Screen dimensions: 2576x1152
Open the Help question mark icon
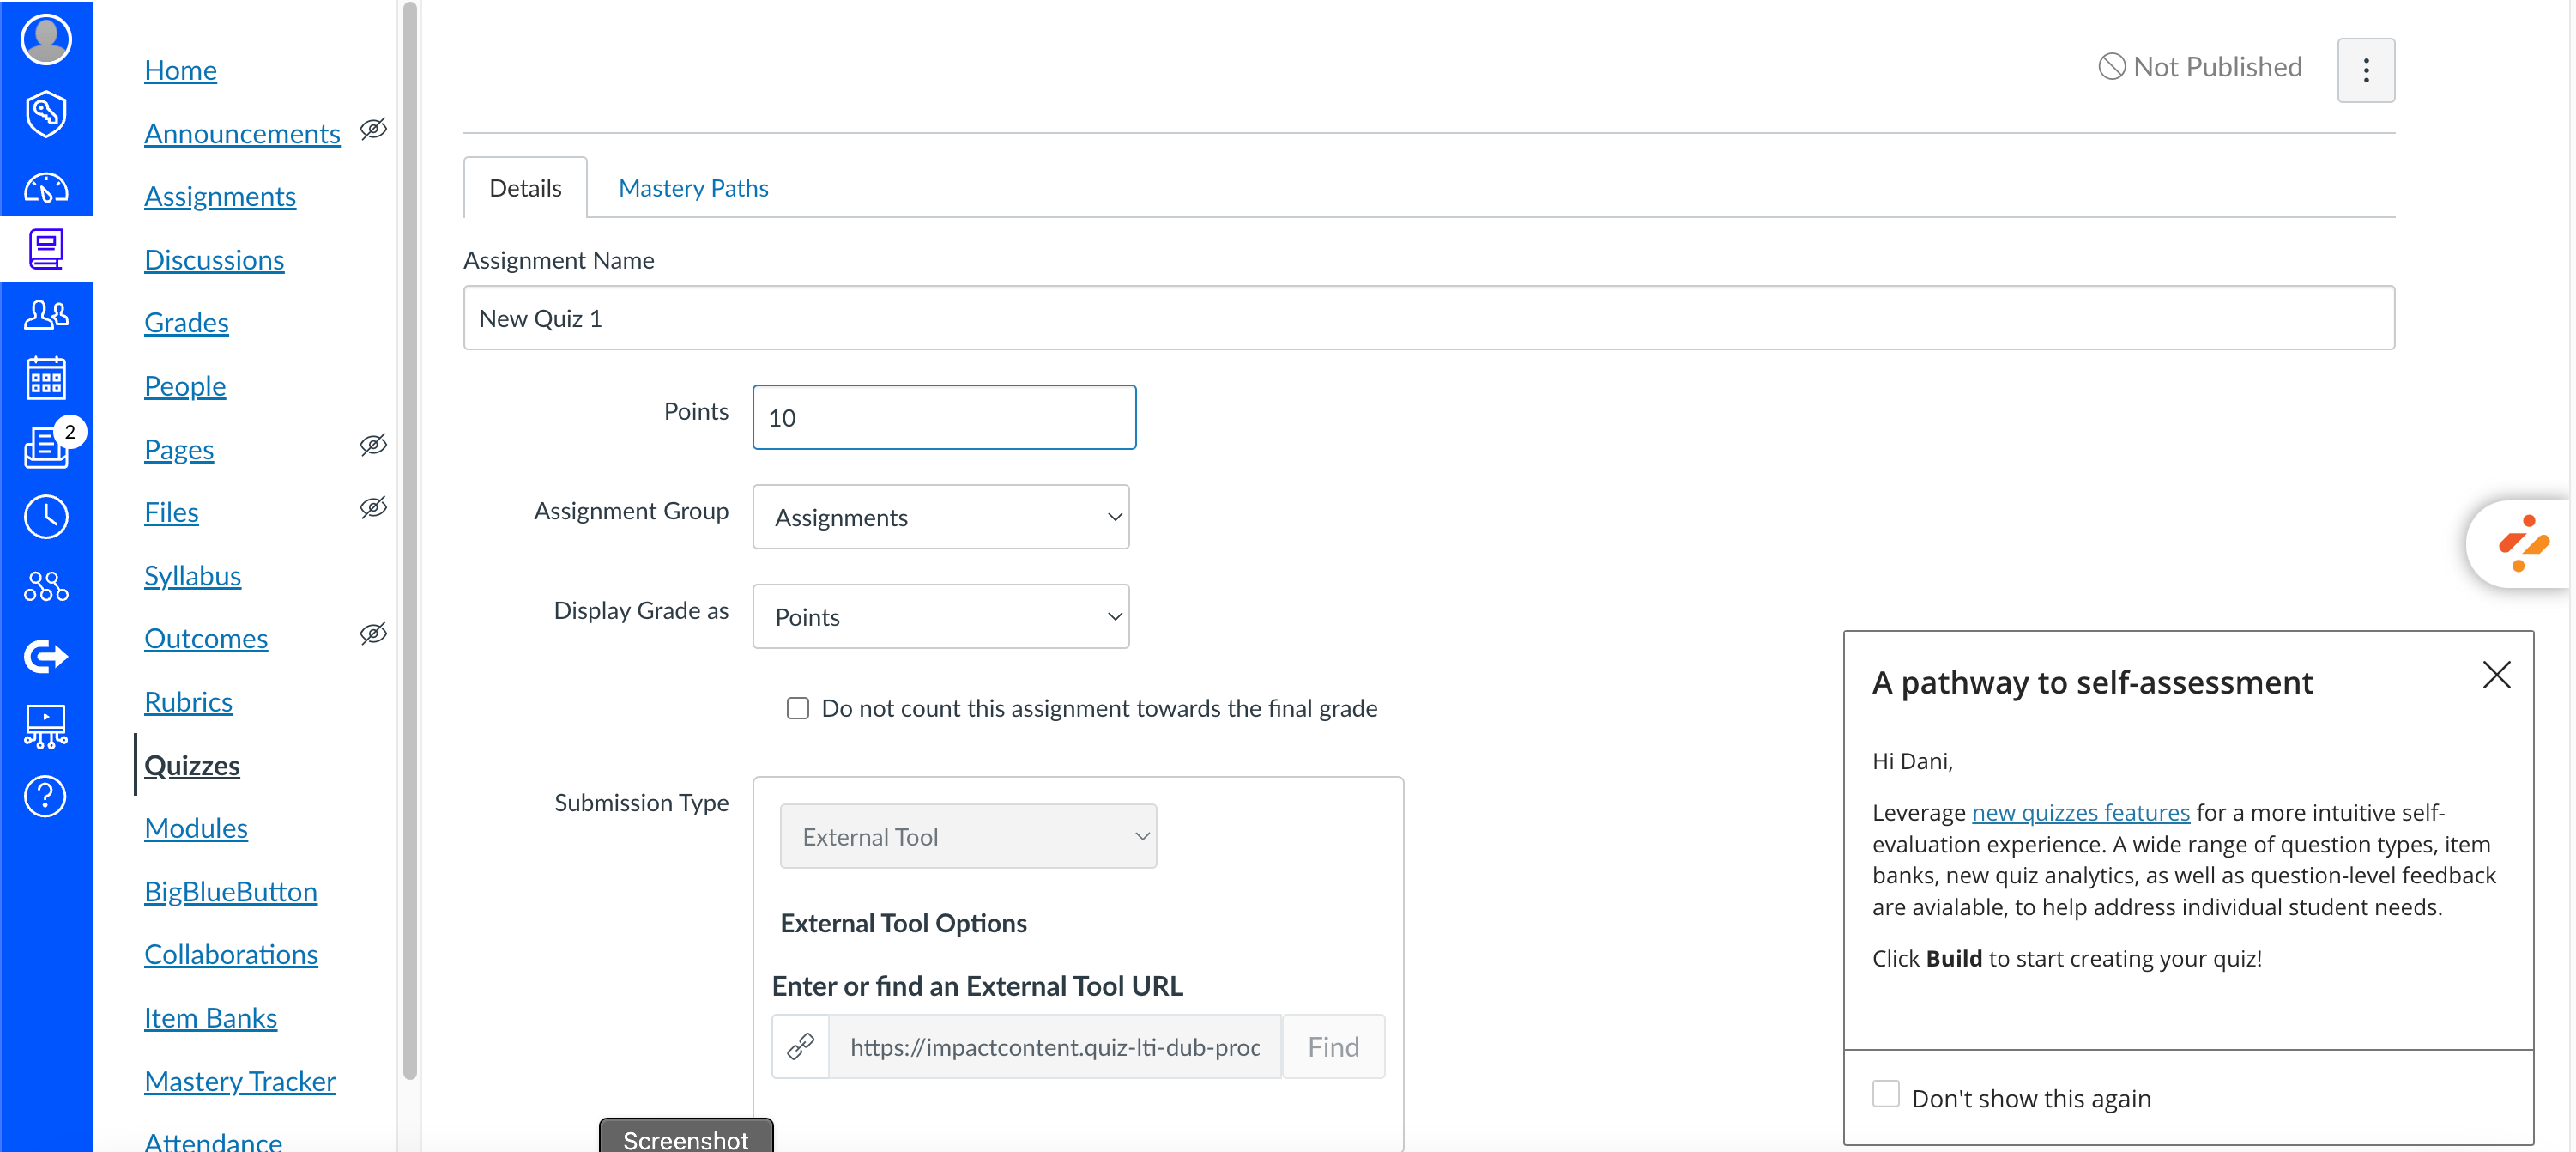46,795
